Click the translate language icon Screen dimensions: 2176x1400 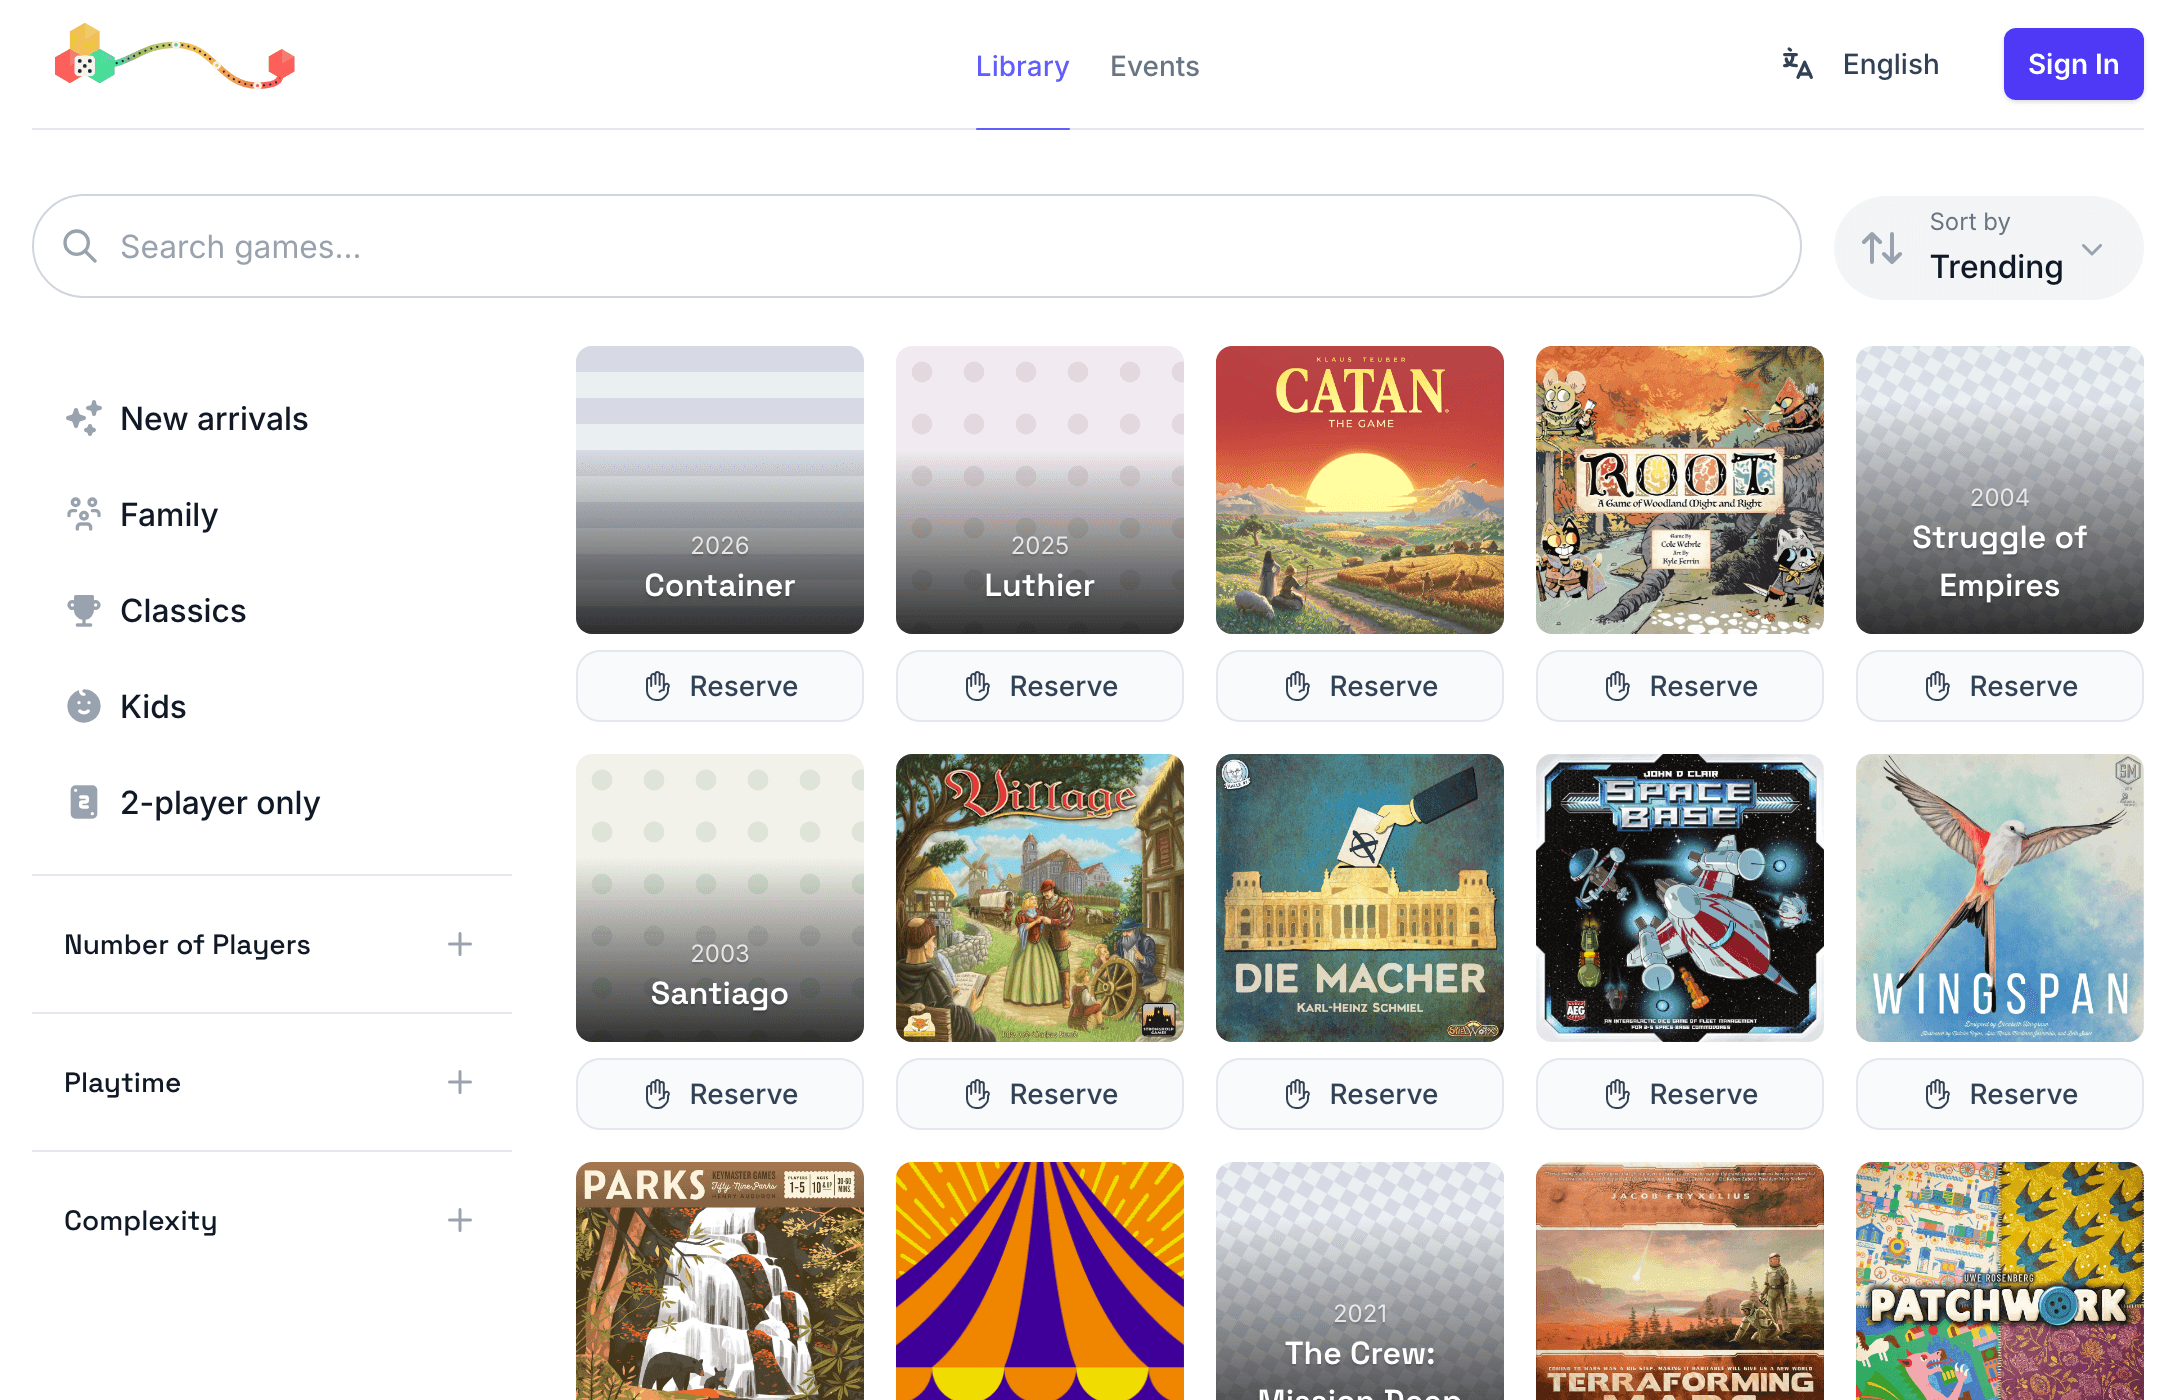point(1797,64)
